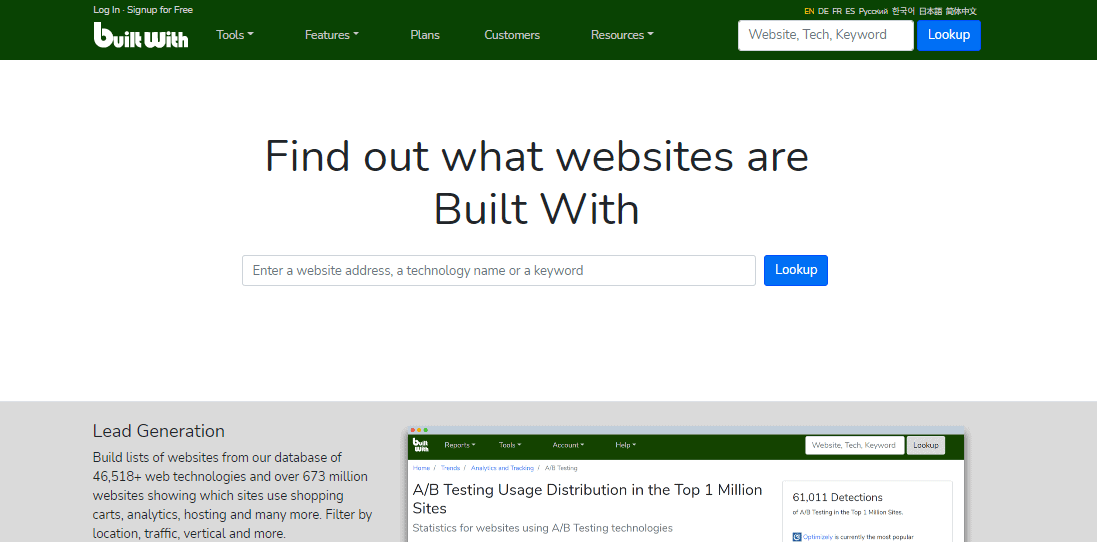Click the BuiltWith logo in header
The image size is (1097, 542).
(x=141, y=35)
